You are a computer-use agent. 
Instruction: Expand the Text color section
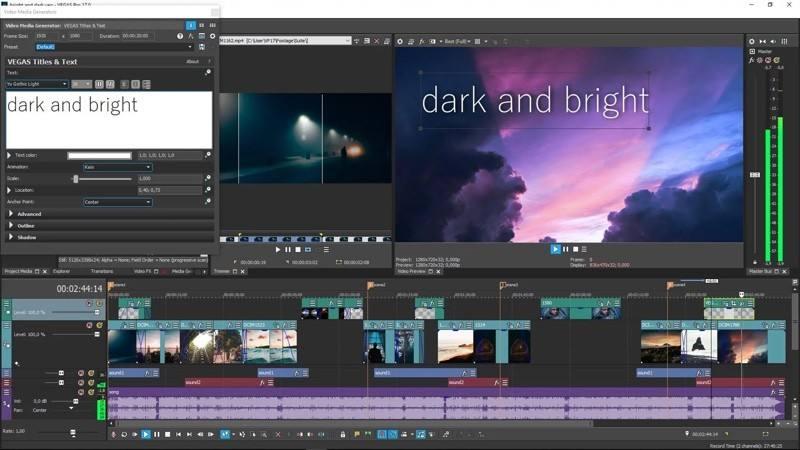9,155
